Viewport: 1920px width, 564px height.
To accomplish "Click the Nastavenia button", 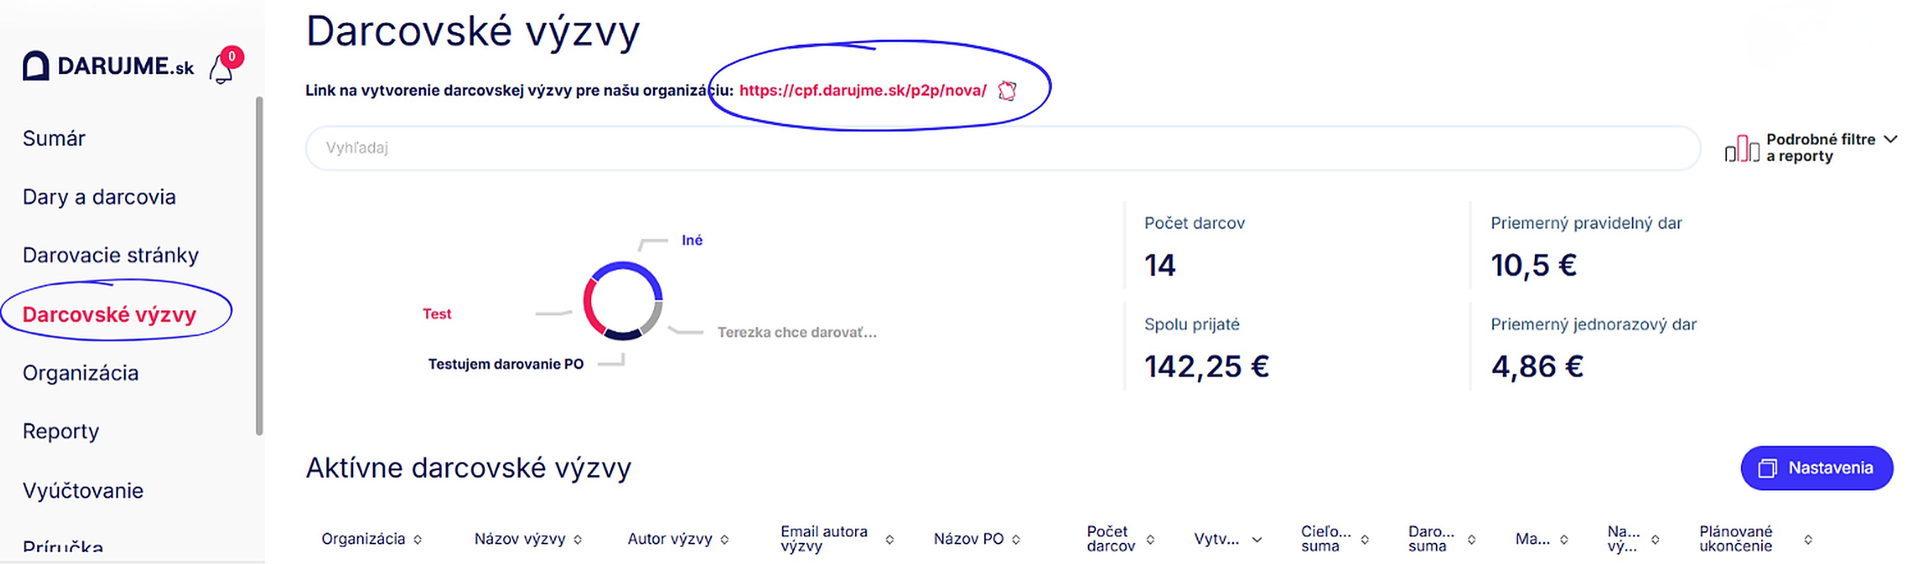I will [1817, 468].
